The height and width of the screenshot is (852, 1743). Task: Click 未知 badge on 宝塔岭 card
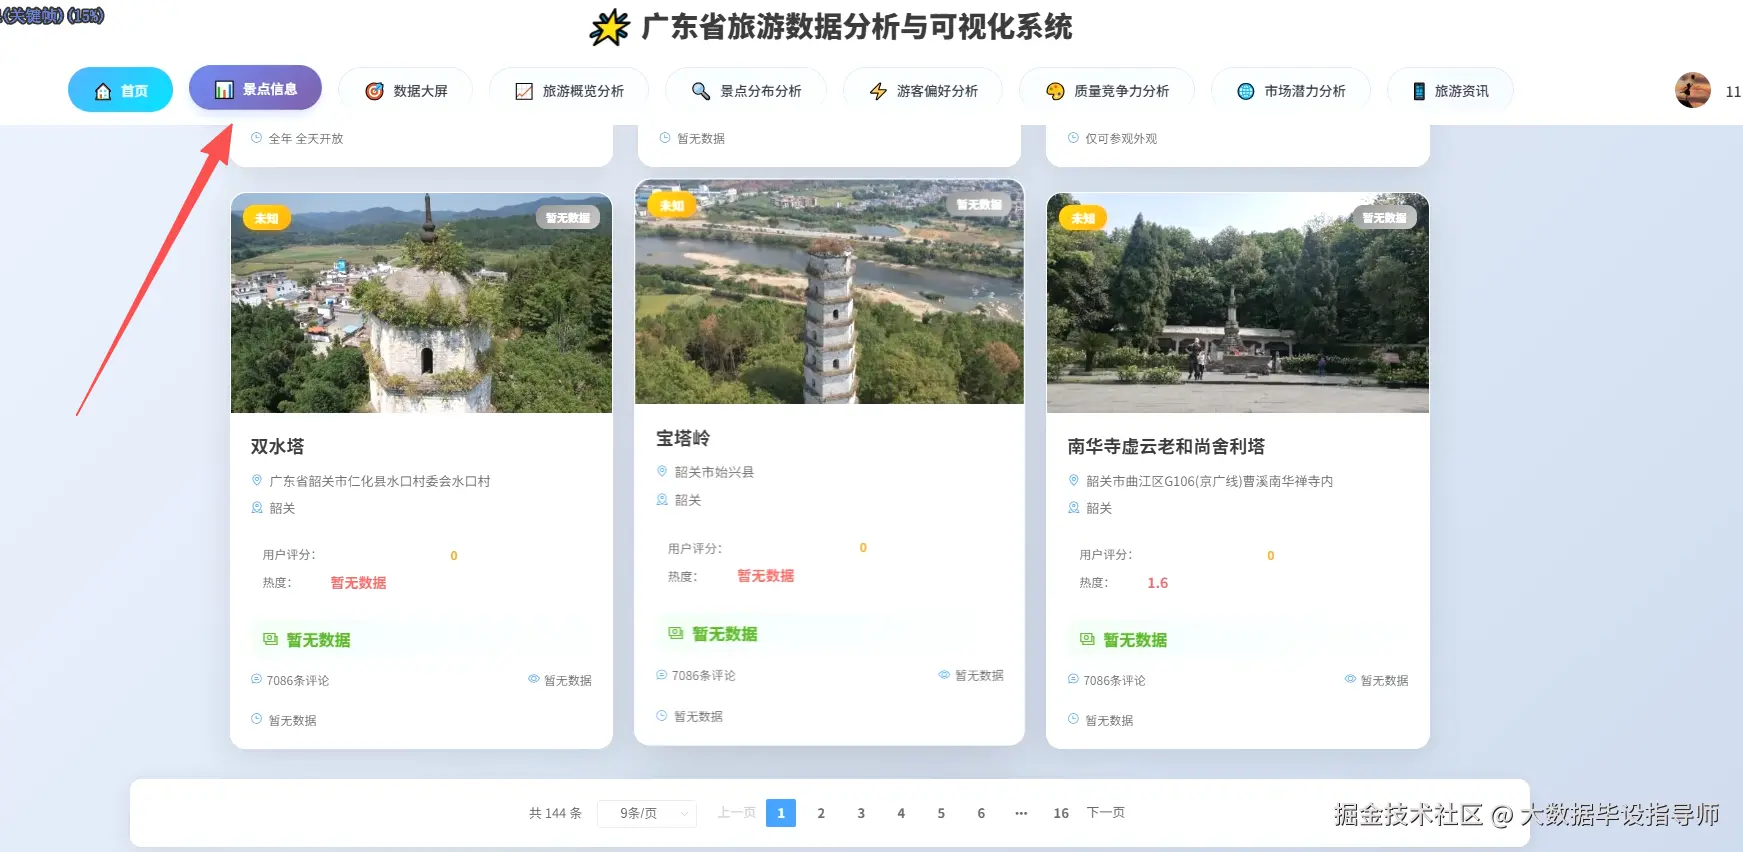click(x=672, y=206)
